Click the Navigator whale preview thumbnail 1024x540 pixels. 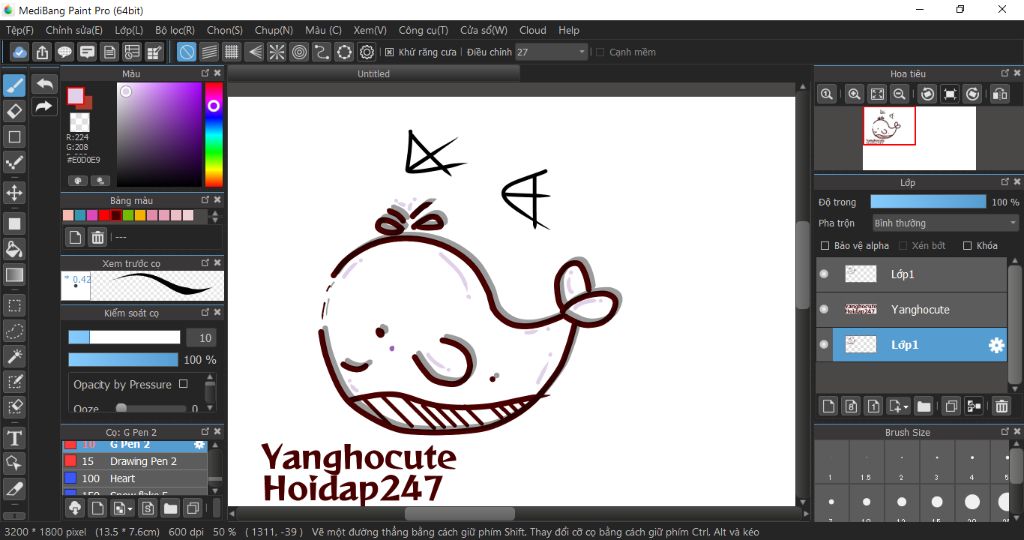(889, 126)
